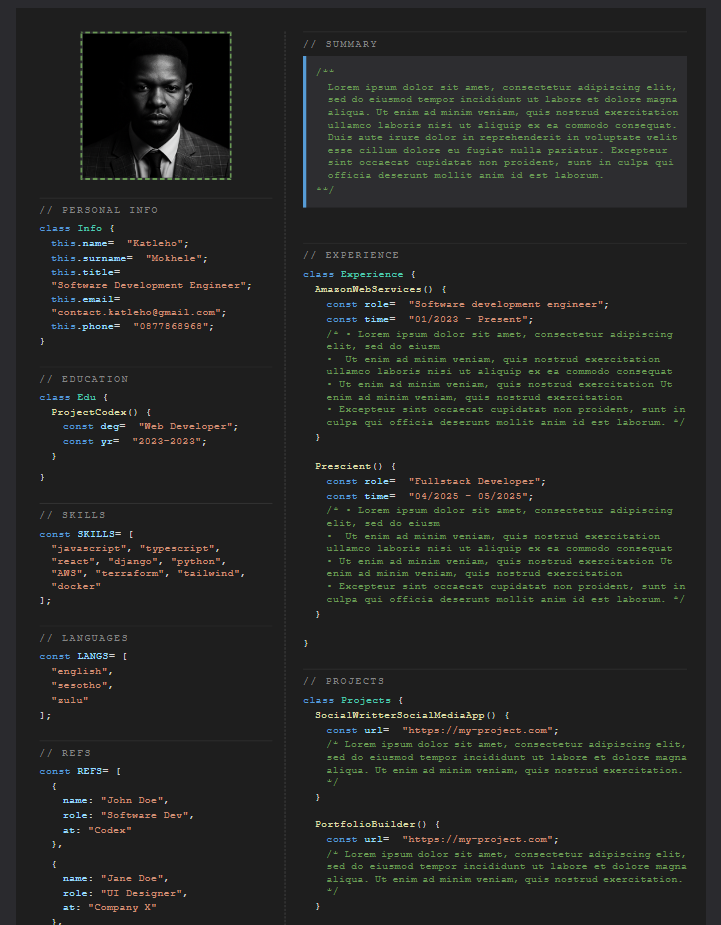Click the role "UI Designer"
721x925 pixels.
pyautogui.click(x=144, y=893)
